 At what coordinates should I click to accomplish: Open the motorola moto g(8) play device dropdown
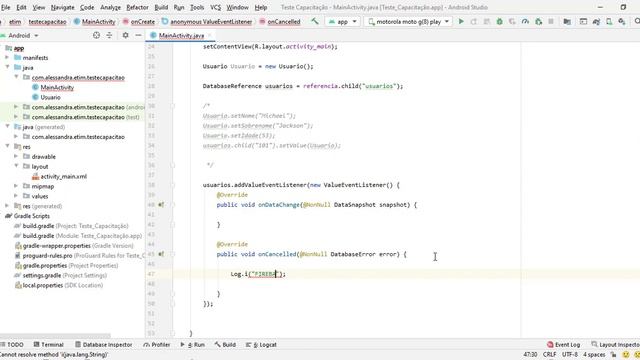click(x=408, y=22)
